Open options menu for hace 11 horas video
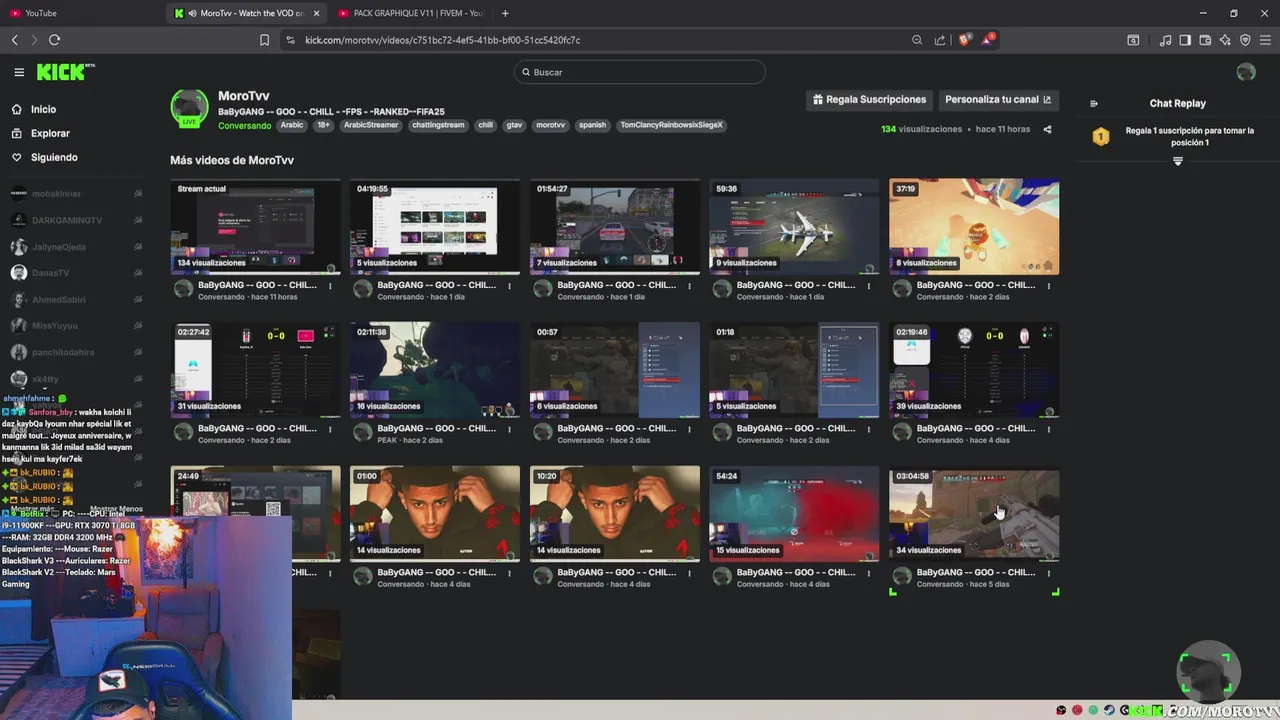Image resolution: width=1280 pixels, height=720 pixels. [x=330, y=286]
